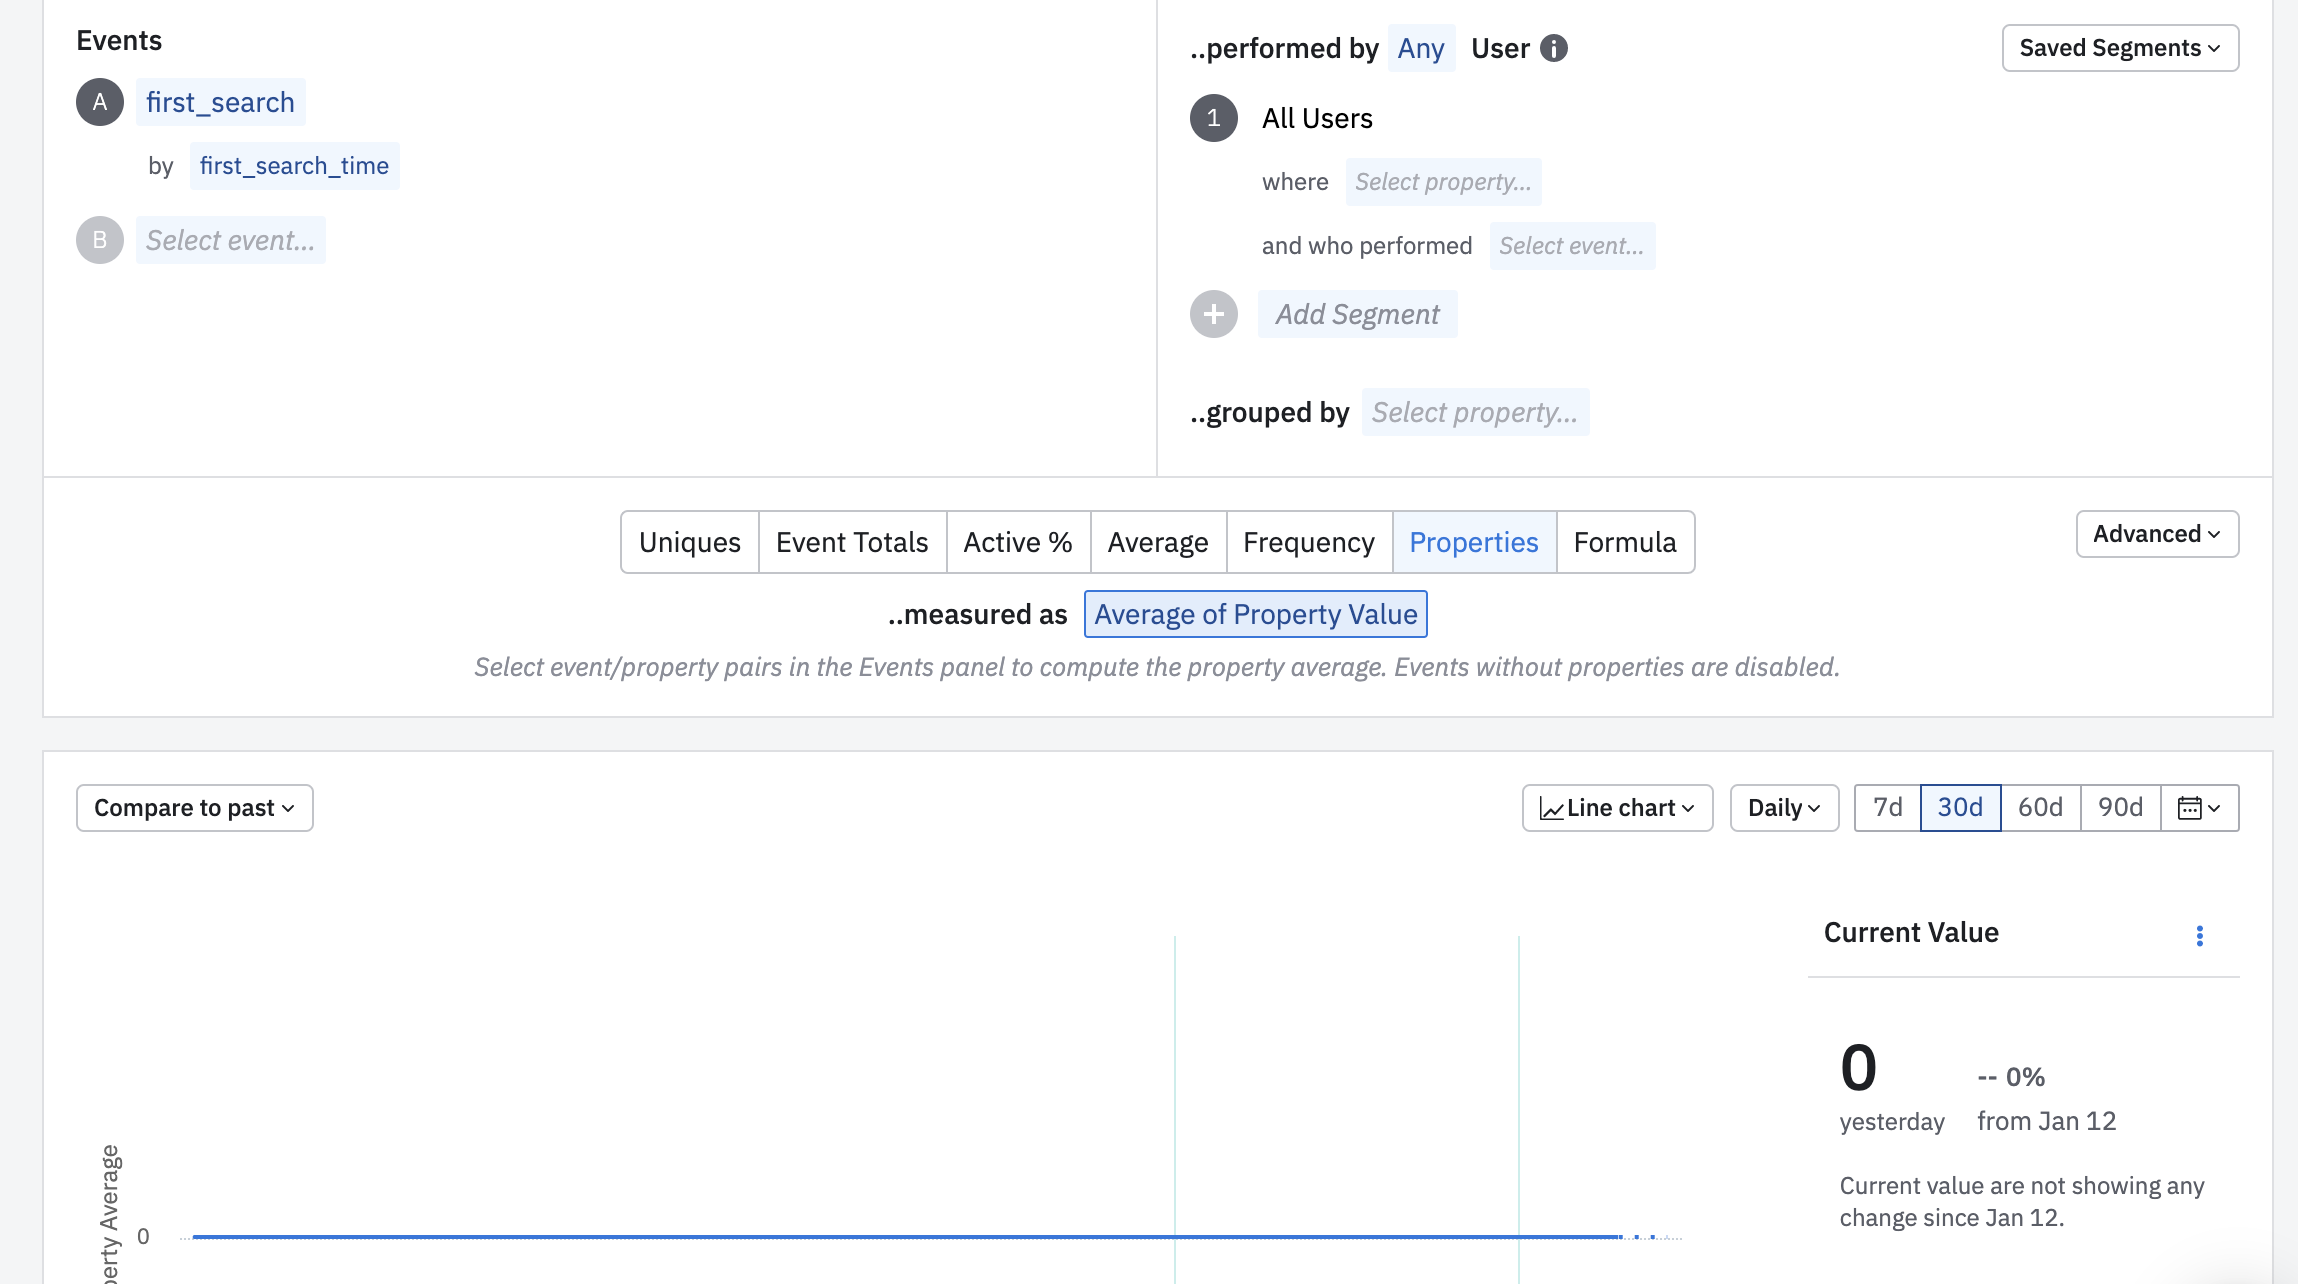Open Current Value three-dot options menu

click(x=2199, y=935)
